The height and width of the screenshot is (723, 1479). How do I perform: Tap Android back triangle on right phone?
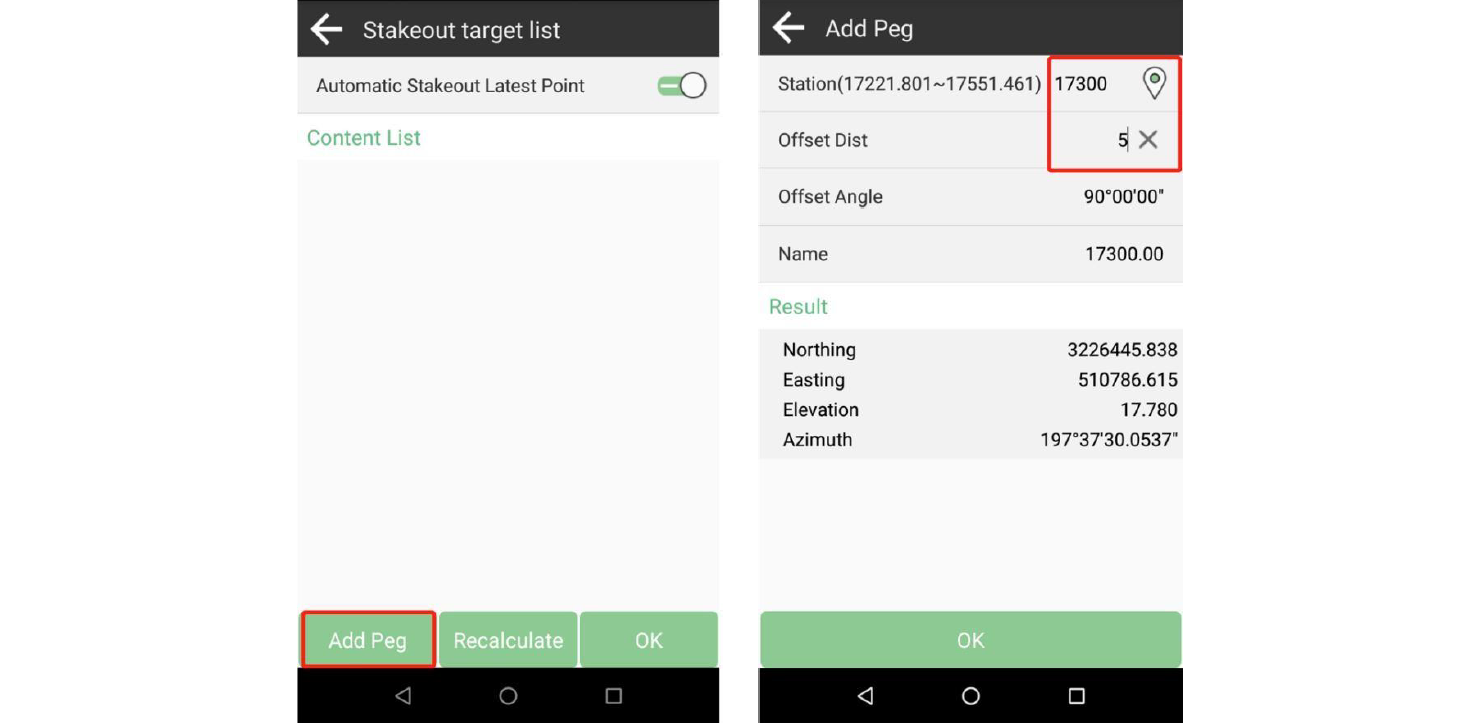(x=865, y=696)
